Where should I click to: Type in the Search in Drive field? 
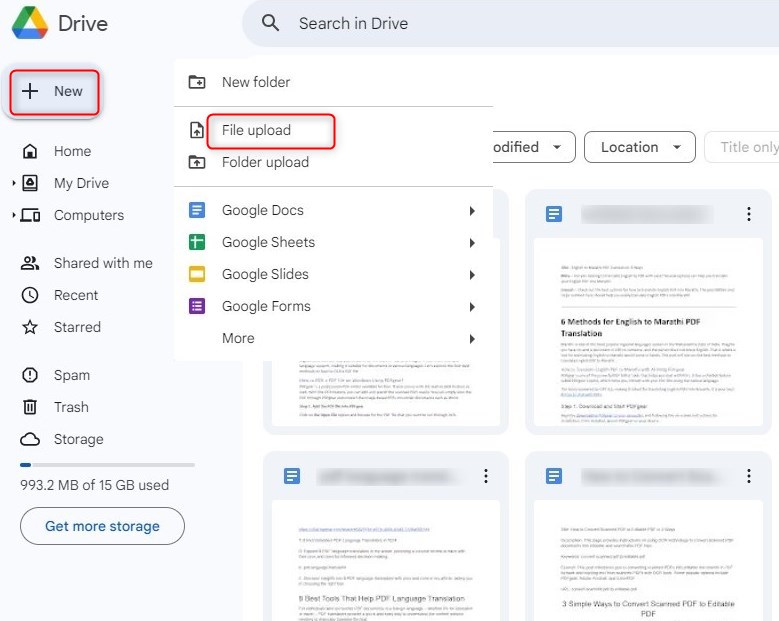pos(500,23)
